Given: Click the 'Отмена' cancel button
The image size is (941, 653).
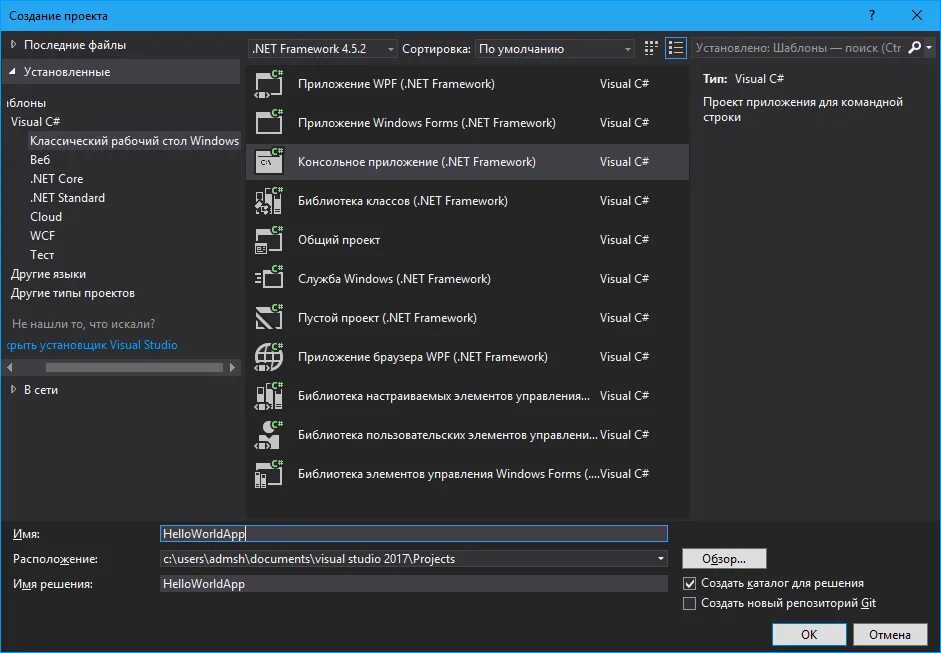Looking at the screenshot, I should (x=890, y=634).
